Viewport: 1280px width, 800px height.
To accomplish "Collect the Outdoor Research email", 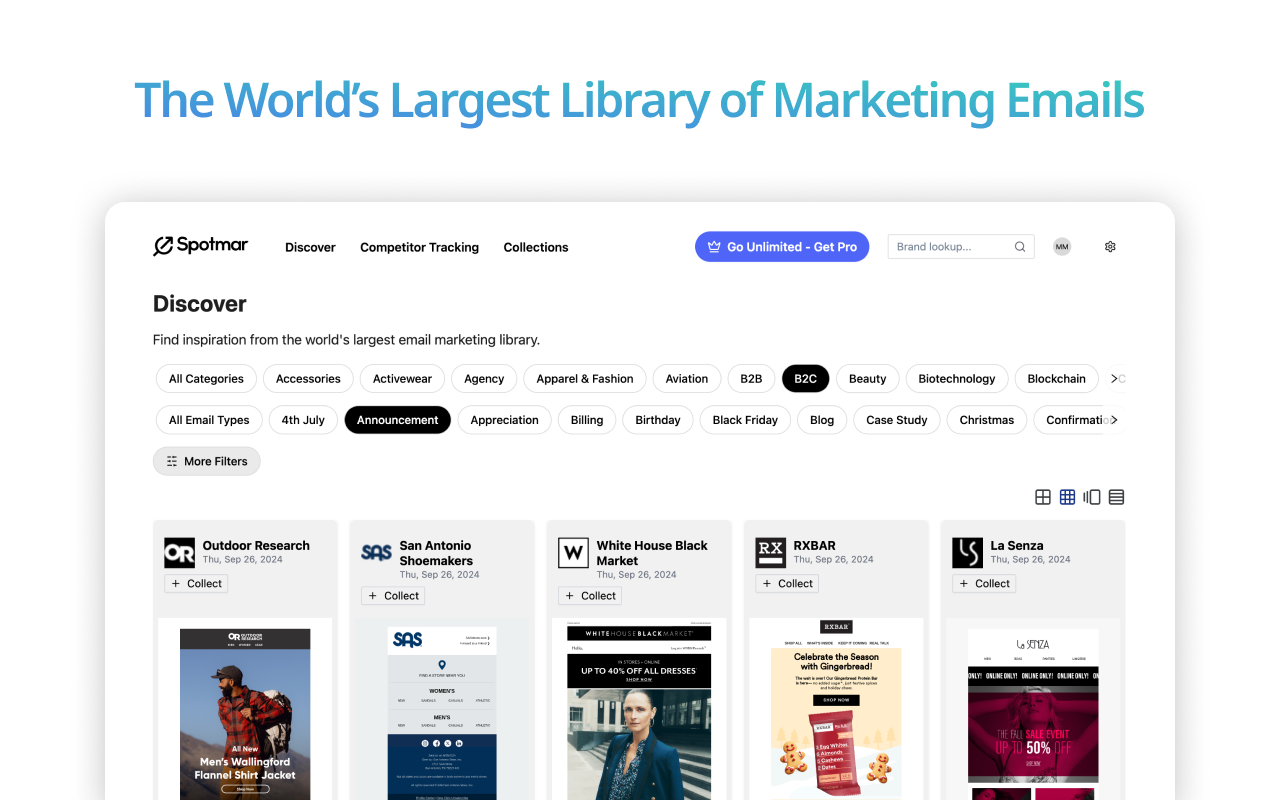I will (x=196, y=584).
